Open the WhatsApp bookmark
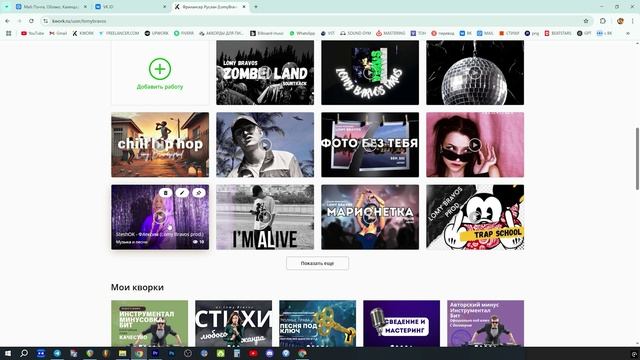The height and width of the screenshot is (360, 640). coord(302,33)
